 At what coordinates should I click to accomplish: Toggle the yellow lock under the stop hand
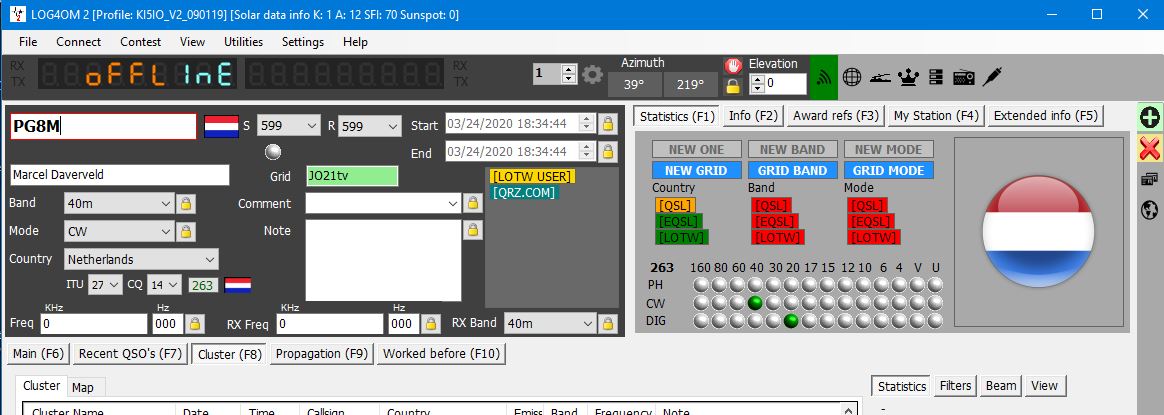tap(733, 85)
